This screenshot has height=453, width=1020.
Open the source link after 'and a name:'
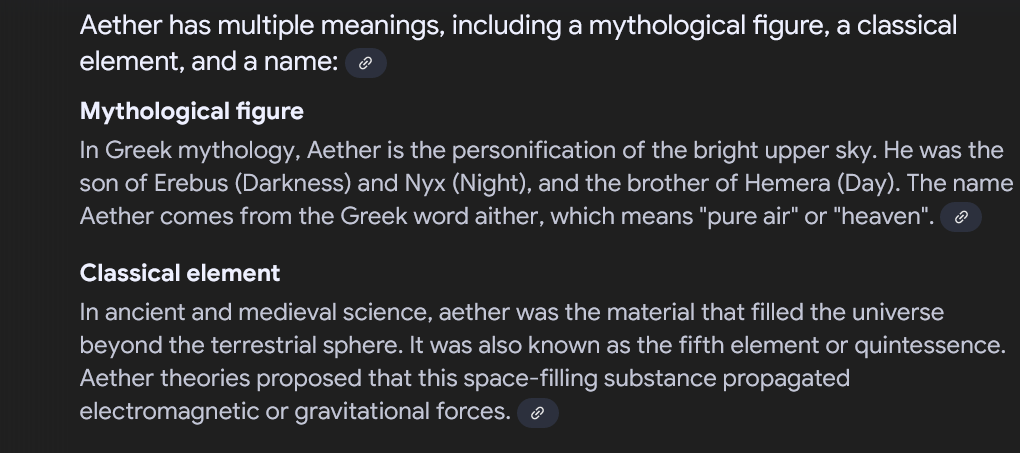(366, 63)
